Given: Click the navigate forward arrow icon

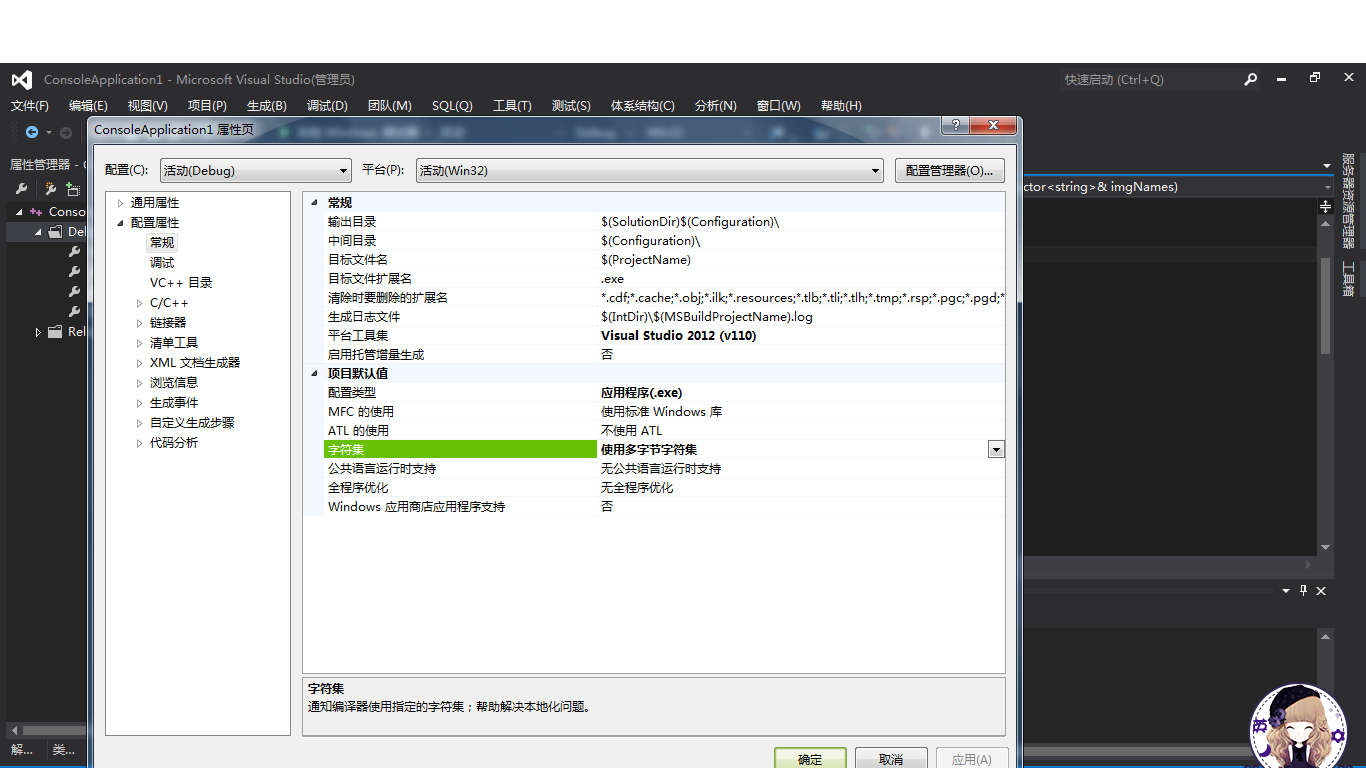Looking at the screenshot, I should (x=66, y=132).
